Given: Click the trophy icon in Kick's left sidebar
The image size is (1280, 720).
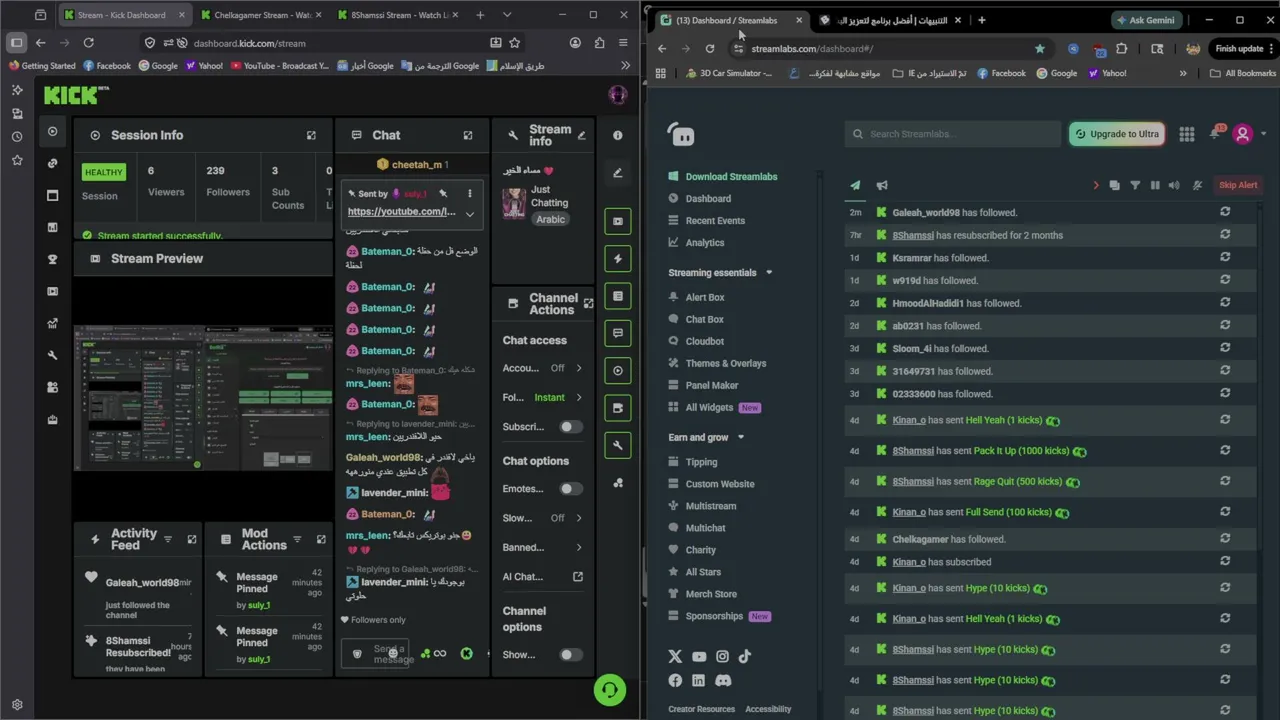Looking at the screenshot, I should [53, 259].
